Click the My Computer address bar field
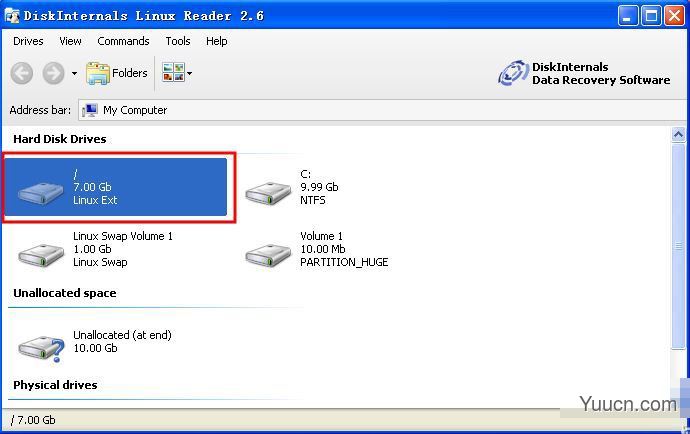Image resolution: width=690 pixels, height=434 pixels. click(x=382, y=110)
